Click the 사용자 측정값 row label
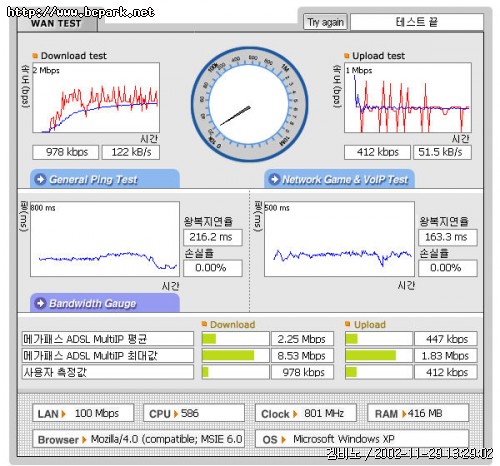This screenshot has height=466, width=500. [108, 372]
